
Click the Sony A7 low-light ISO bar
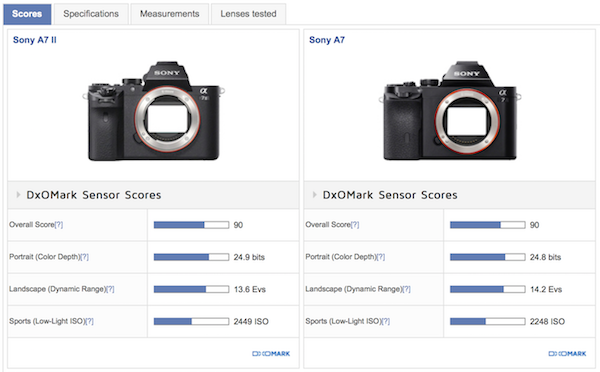pyautogui.click(x=488, y=321)
